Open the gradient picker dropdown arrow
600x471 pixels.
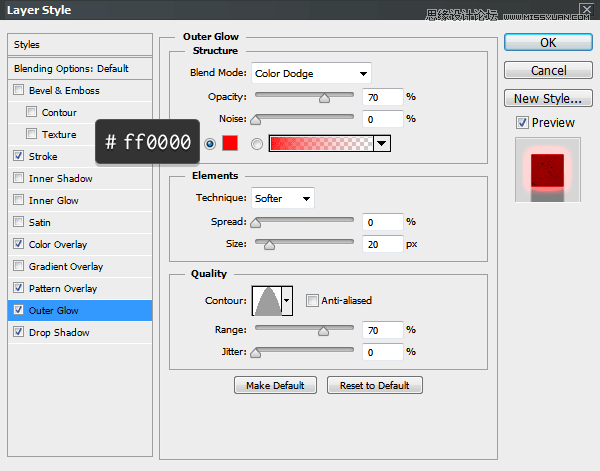[x=382, y=143]
